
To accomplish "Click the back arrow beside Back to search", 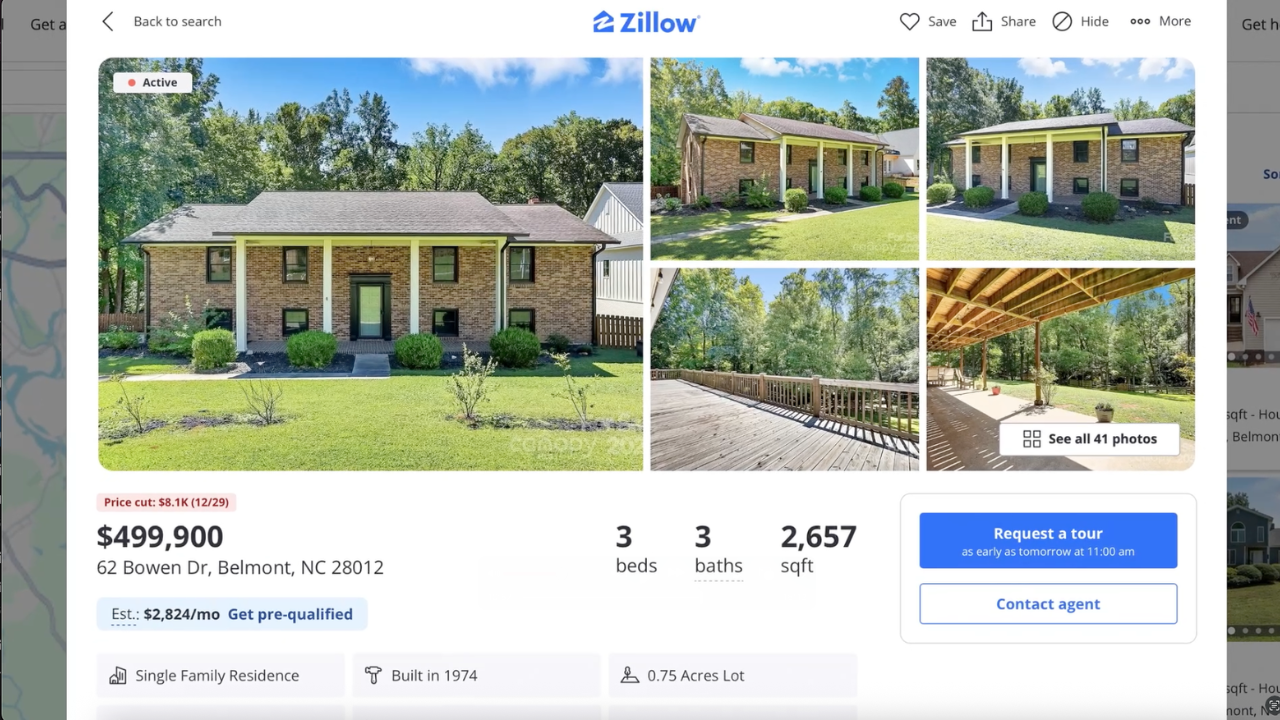I will click(x=108, y=21).
